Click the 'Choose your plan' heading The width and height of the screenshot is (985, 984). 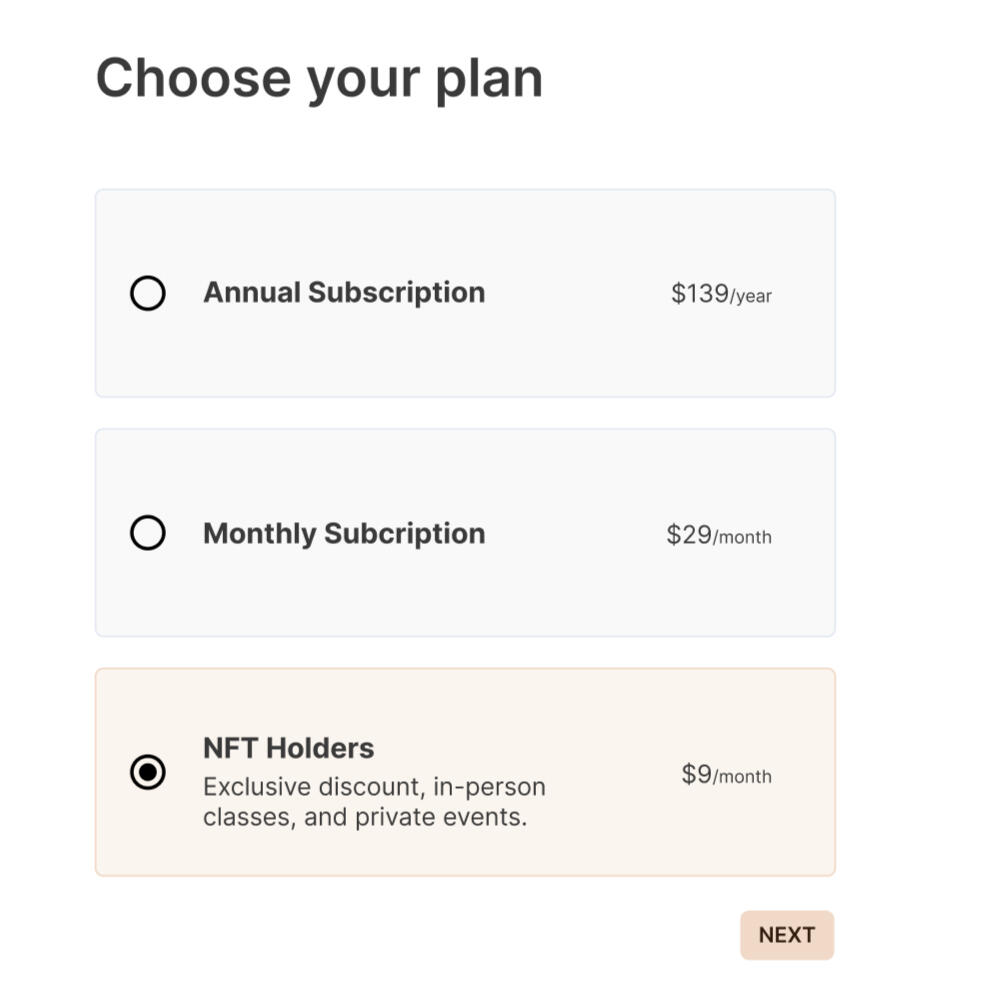pyautogui.click(x=319, y=78)
